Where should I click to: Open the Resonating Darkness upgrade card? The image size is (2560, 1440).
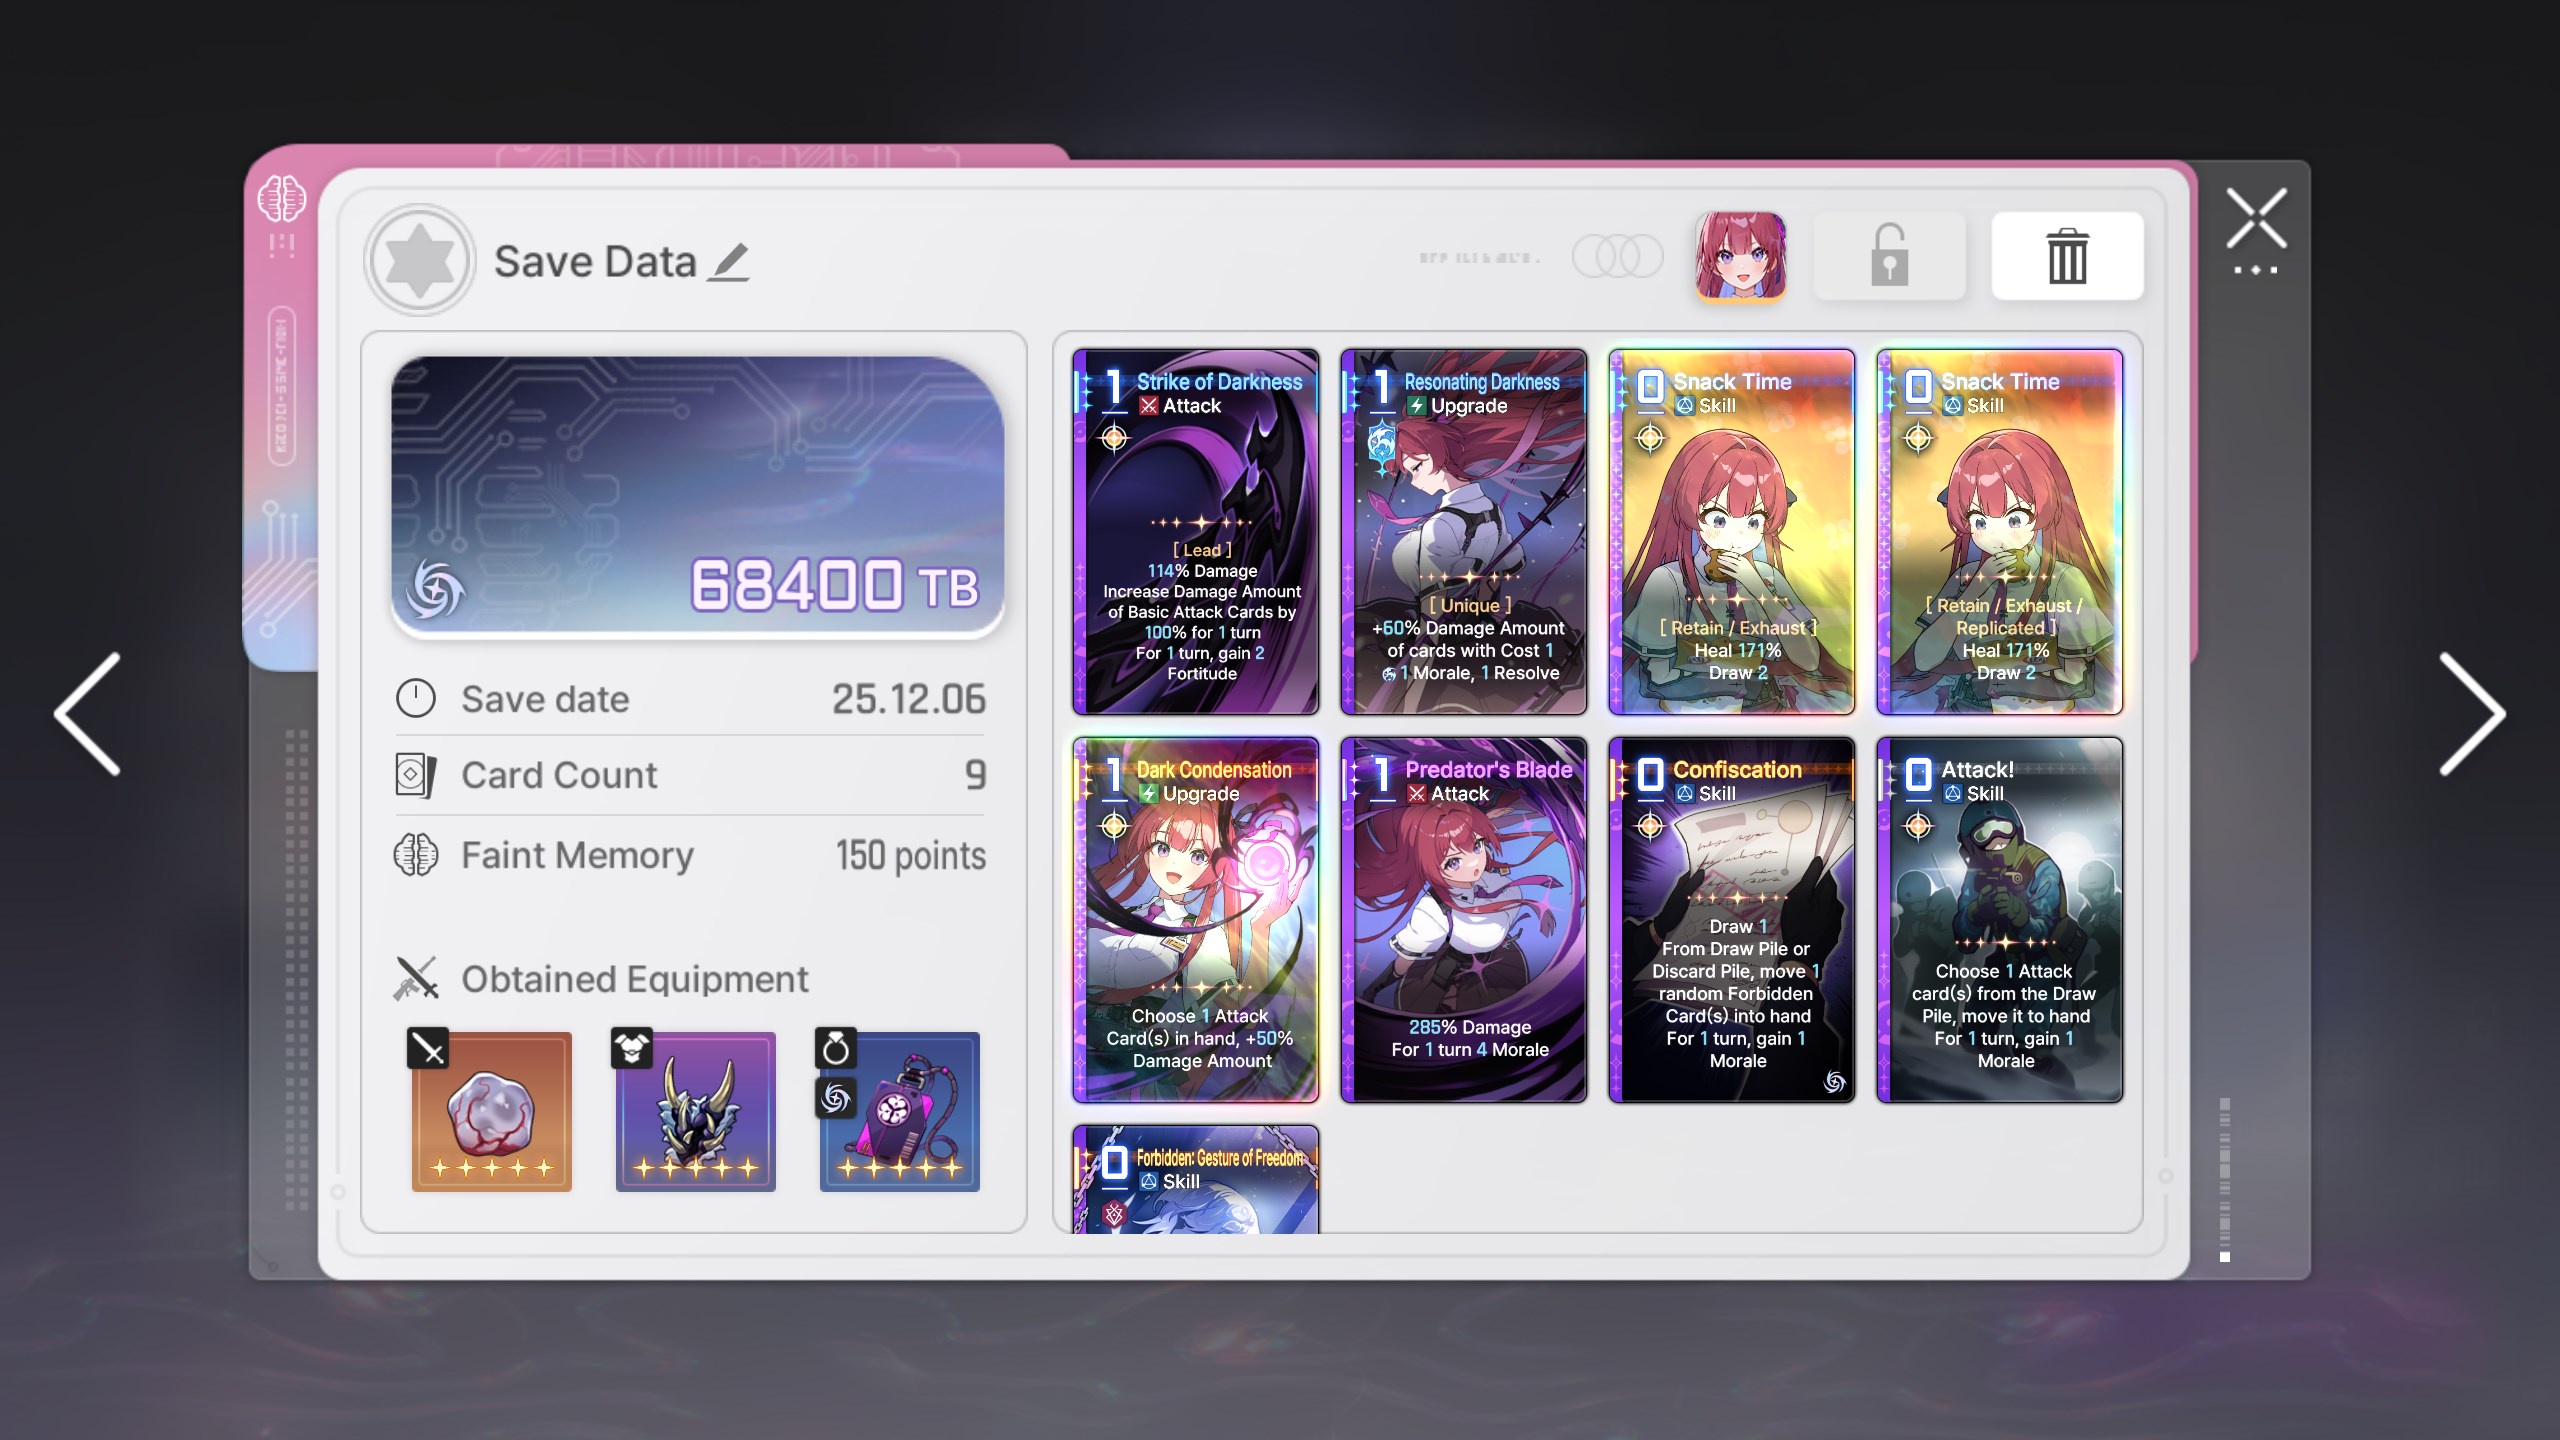point(1463,532)
